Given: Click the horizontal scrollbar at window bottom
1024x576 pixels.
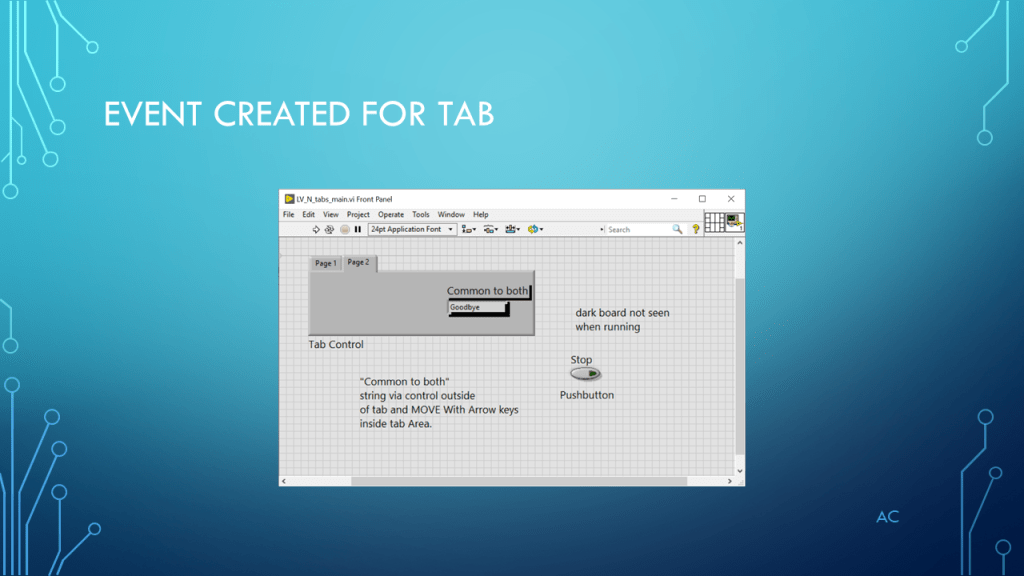Looking at the screenshot, I should [500, 481].
